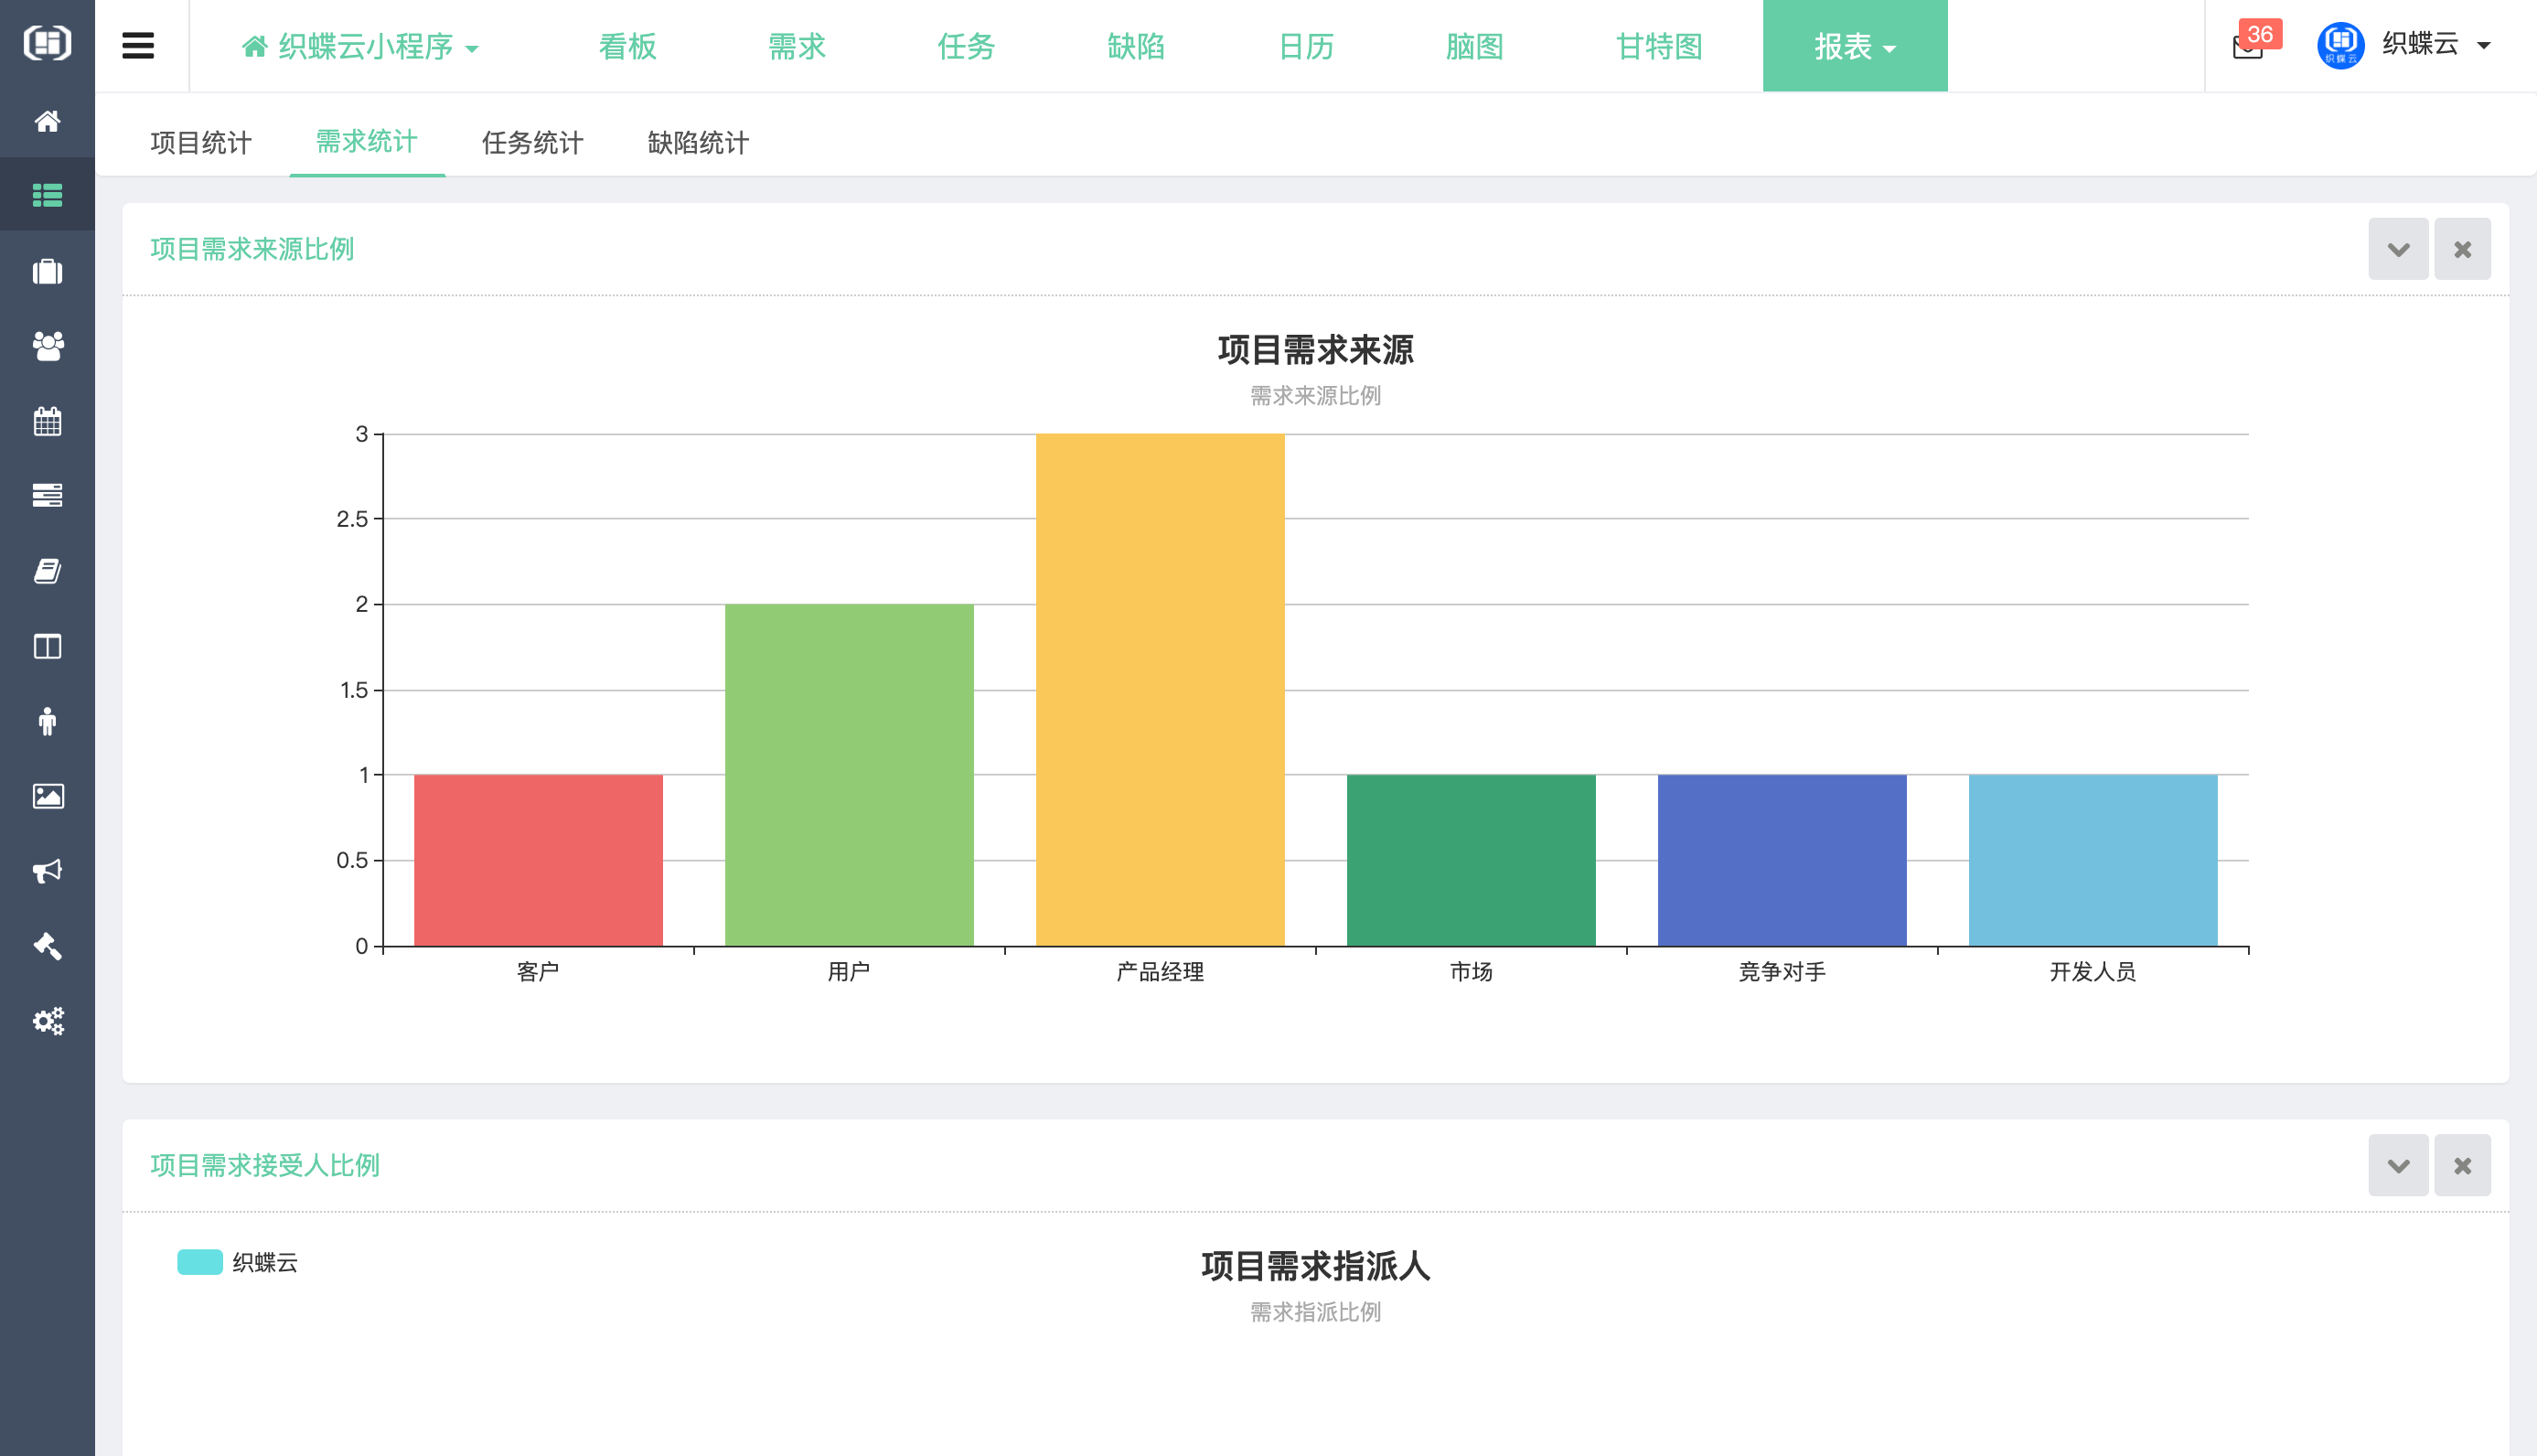Viewport: 2537px width, 1456px height.
Task: Open the 甘特图 menu item
Action: pos(1657,46)
